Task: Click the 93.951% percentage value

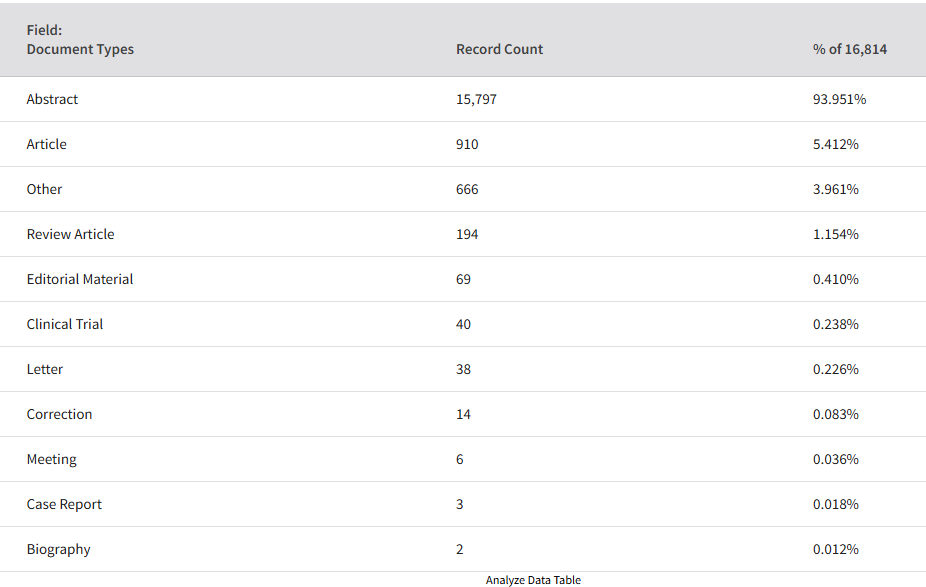Action: pos(839,99)
